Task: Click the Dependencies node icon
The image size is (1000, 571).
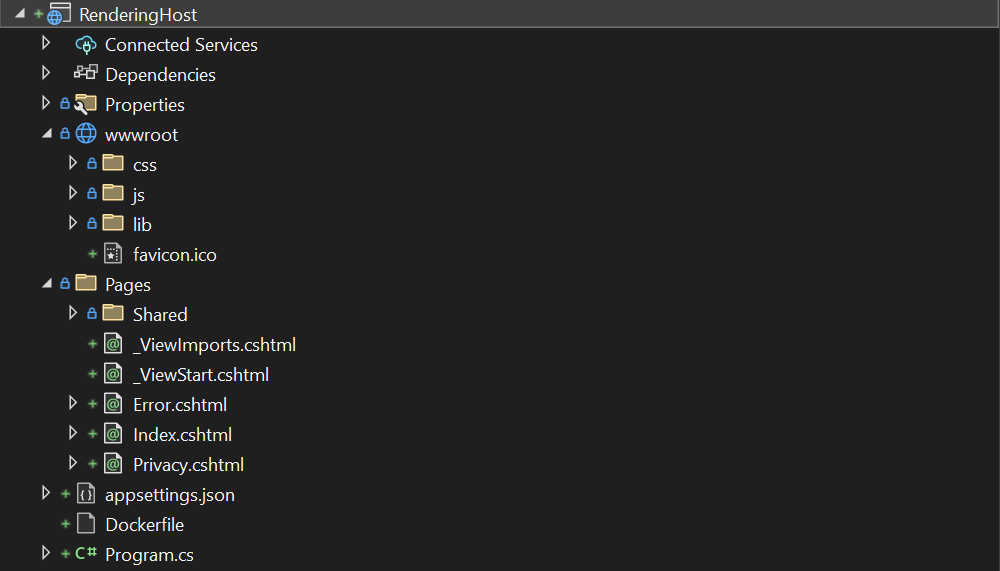Action: coord(86,74)
